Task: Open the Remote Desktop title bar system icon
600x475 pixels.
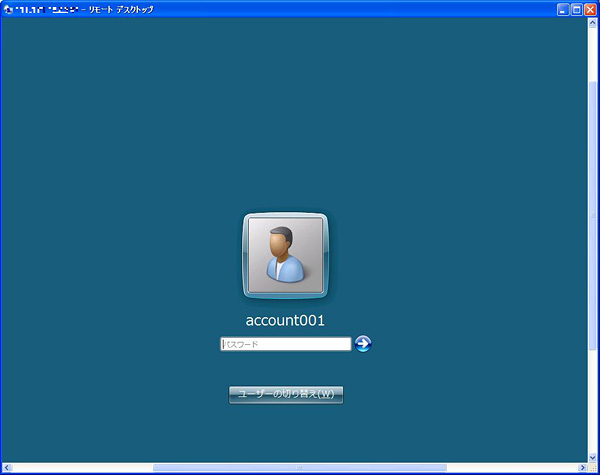Action: pos(8,8)
